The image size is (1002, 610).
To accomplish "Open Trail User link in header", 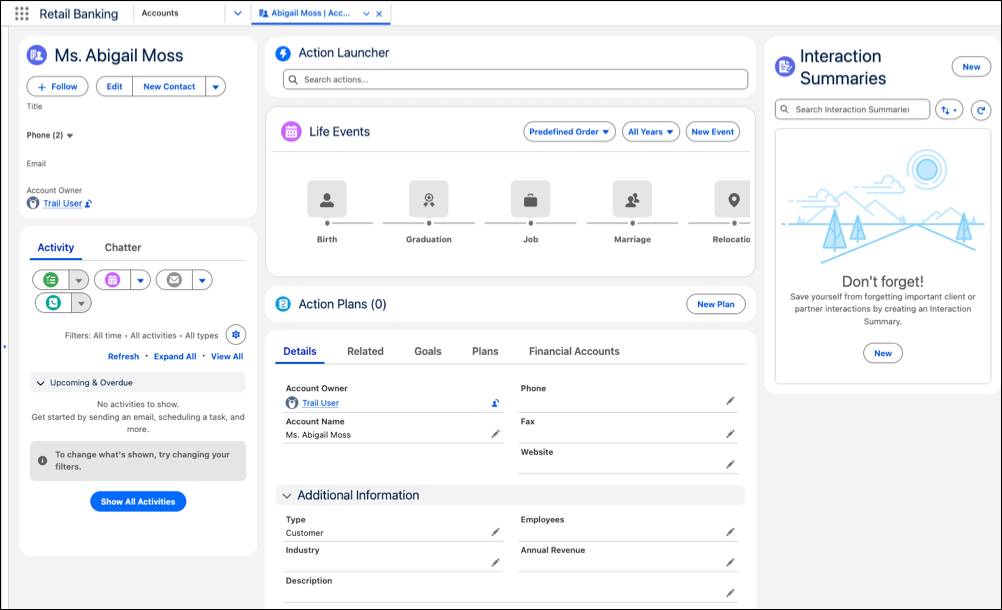I will [63, 204].
